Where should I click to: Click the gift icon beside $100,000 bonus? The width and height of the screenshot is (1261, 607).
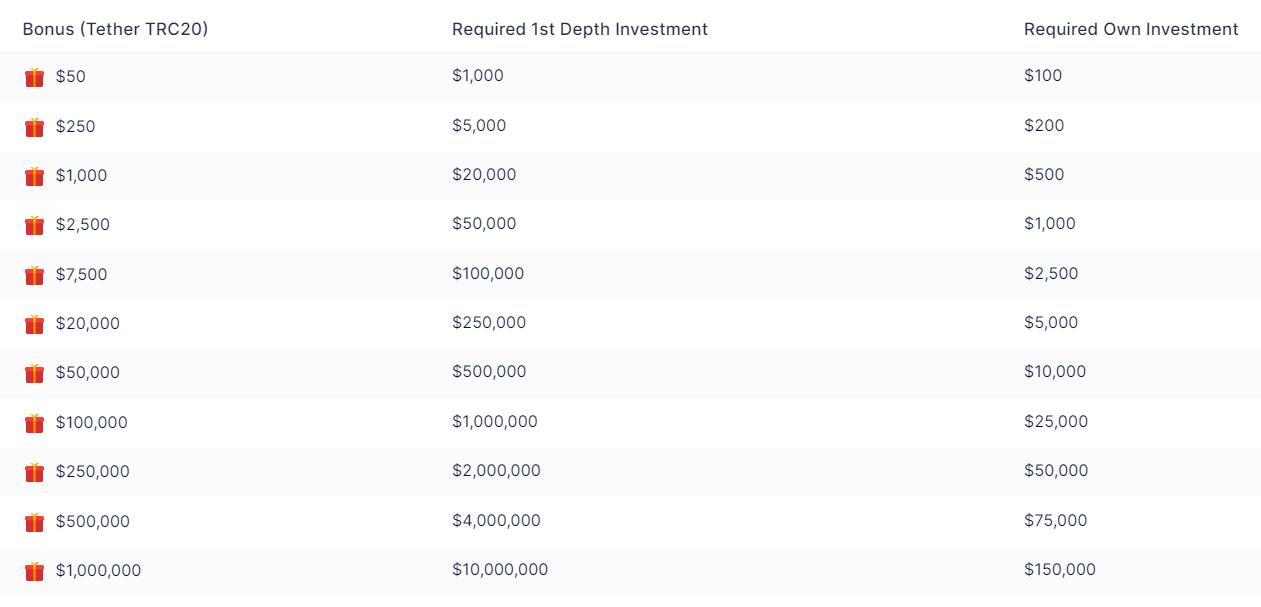point(35,423)
